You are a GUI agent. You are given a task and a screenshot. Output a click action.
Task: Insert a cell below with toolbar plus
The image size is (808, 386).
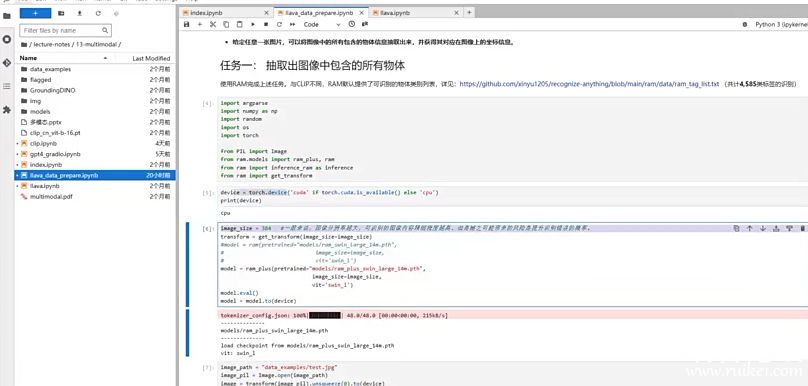[x=199, y=24]
